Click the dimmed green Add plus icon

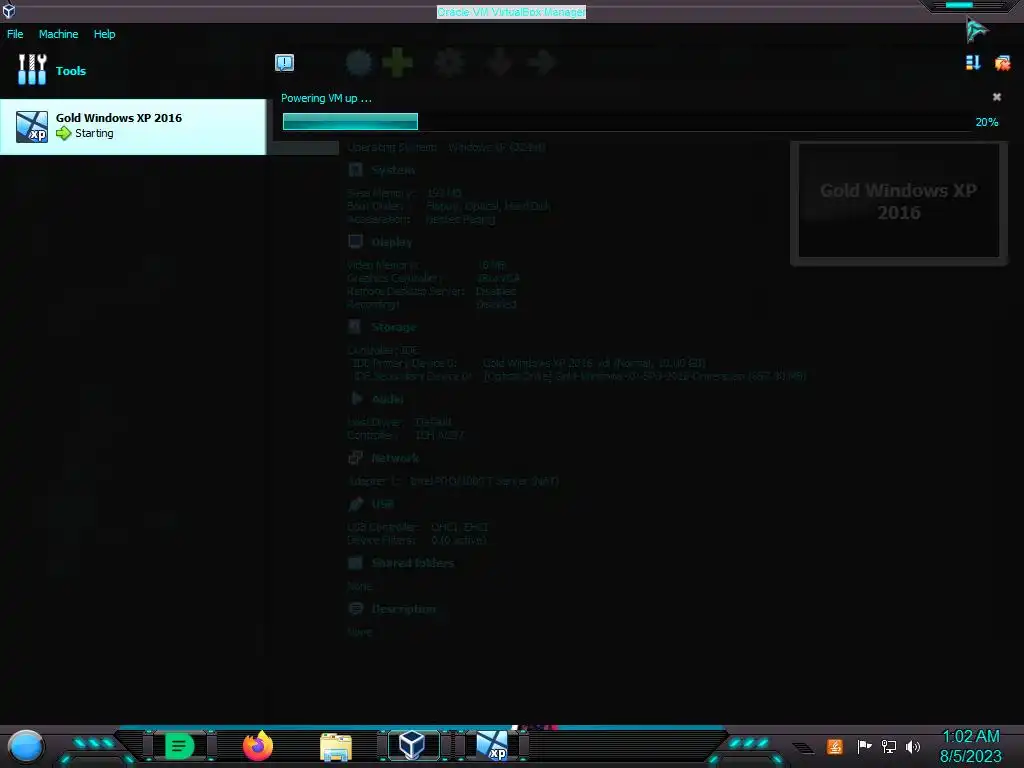[397, 63]
